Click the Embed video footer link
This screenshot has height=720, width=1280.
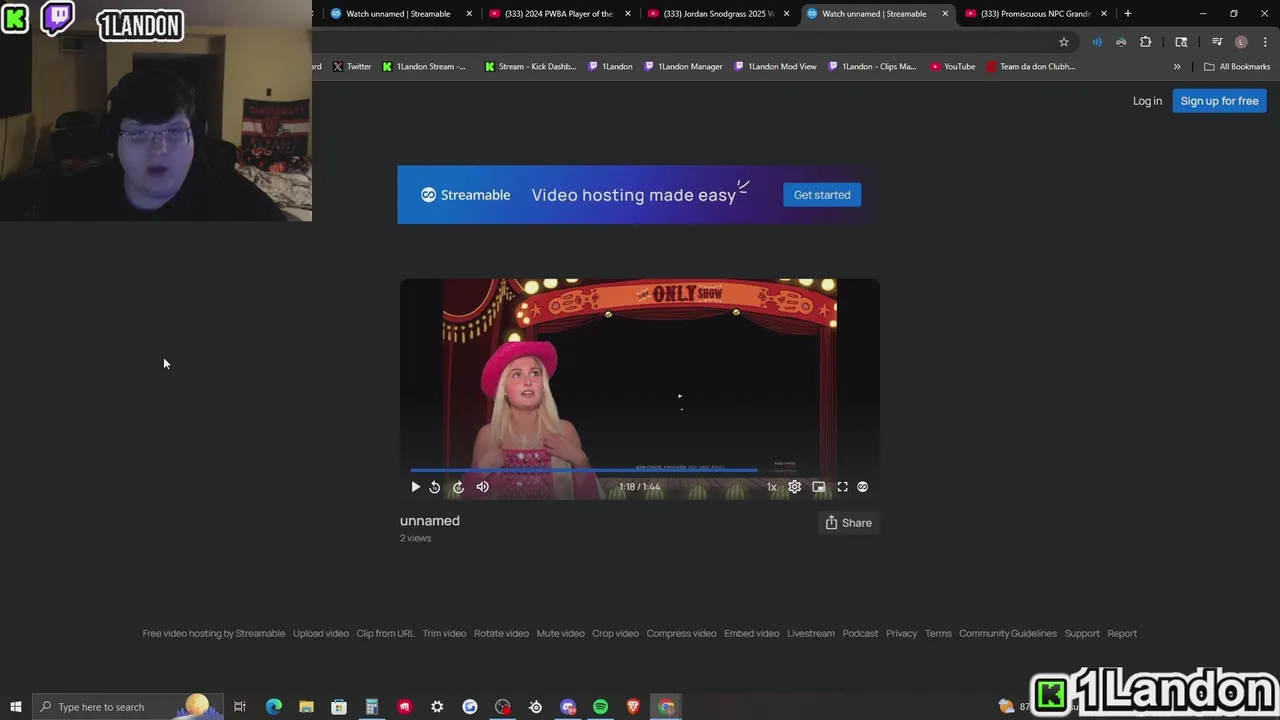click(x=752, y=633)
